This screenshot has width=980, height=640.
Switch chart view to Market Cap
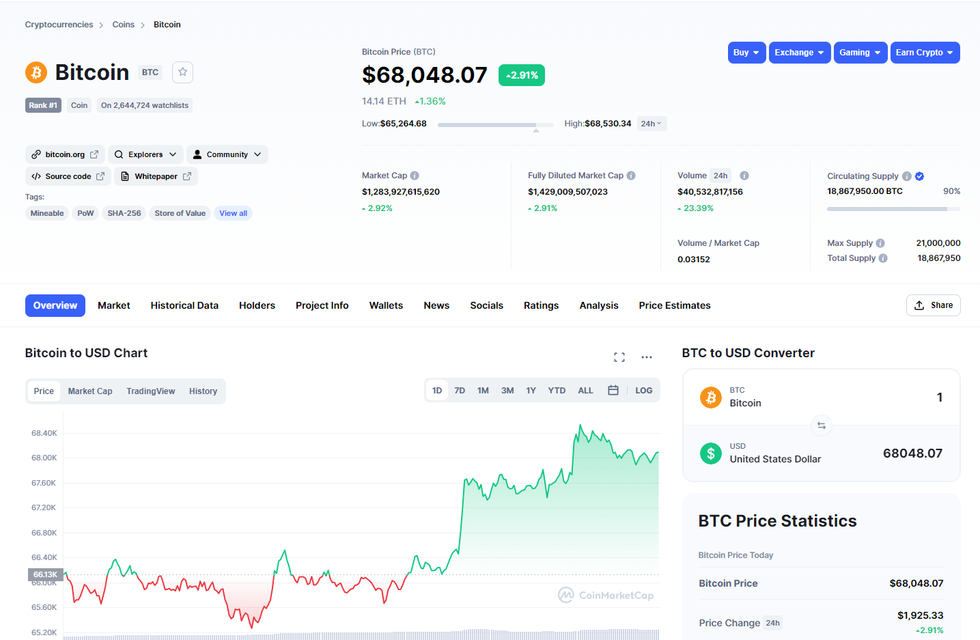tap(90, 390)
